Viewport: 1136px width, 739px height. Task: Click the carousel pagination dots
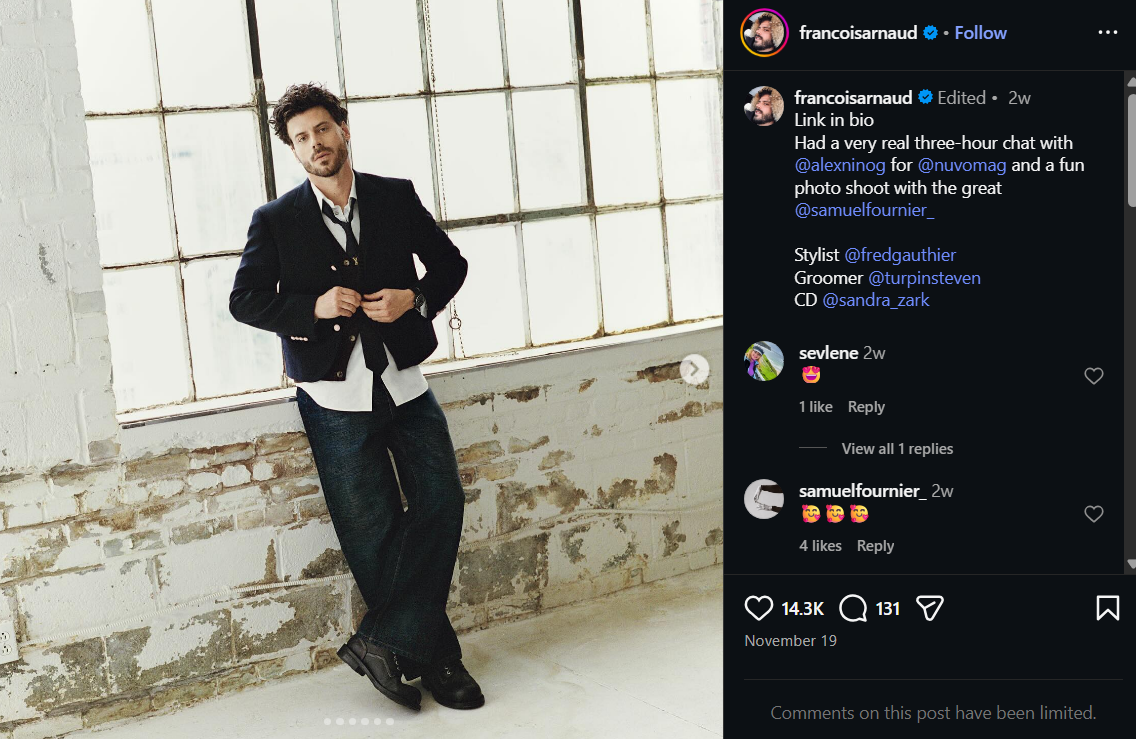[x=358, y=721]
